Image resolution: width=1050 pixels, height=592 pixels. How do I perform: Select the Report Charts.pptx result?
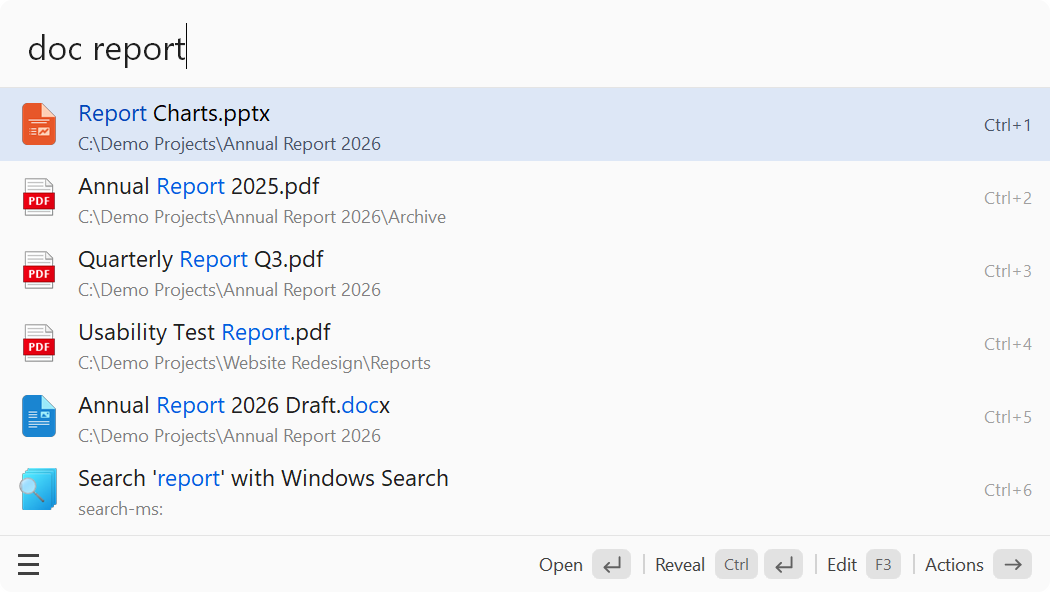click(x=525, y=124)
